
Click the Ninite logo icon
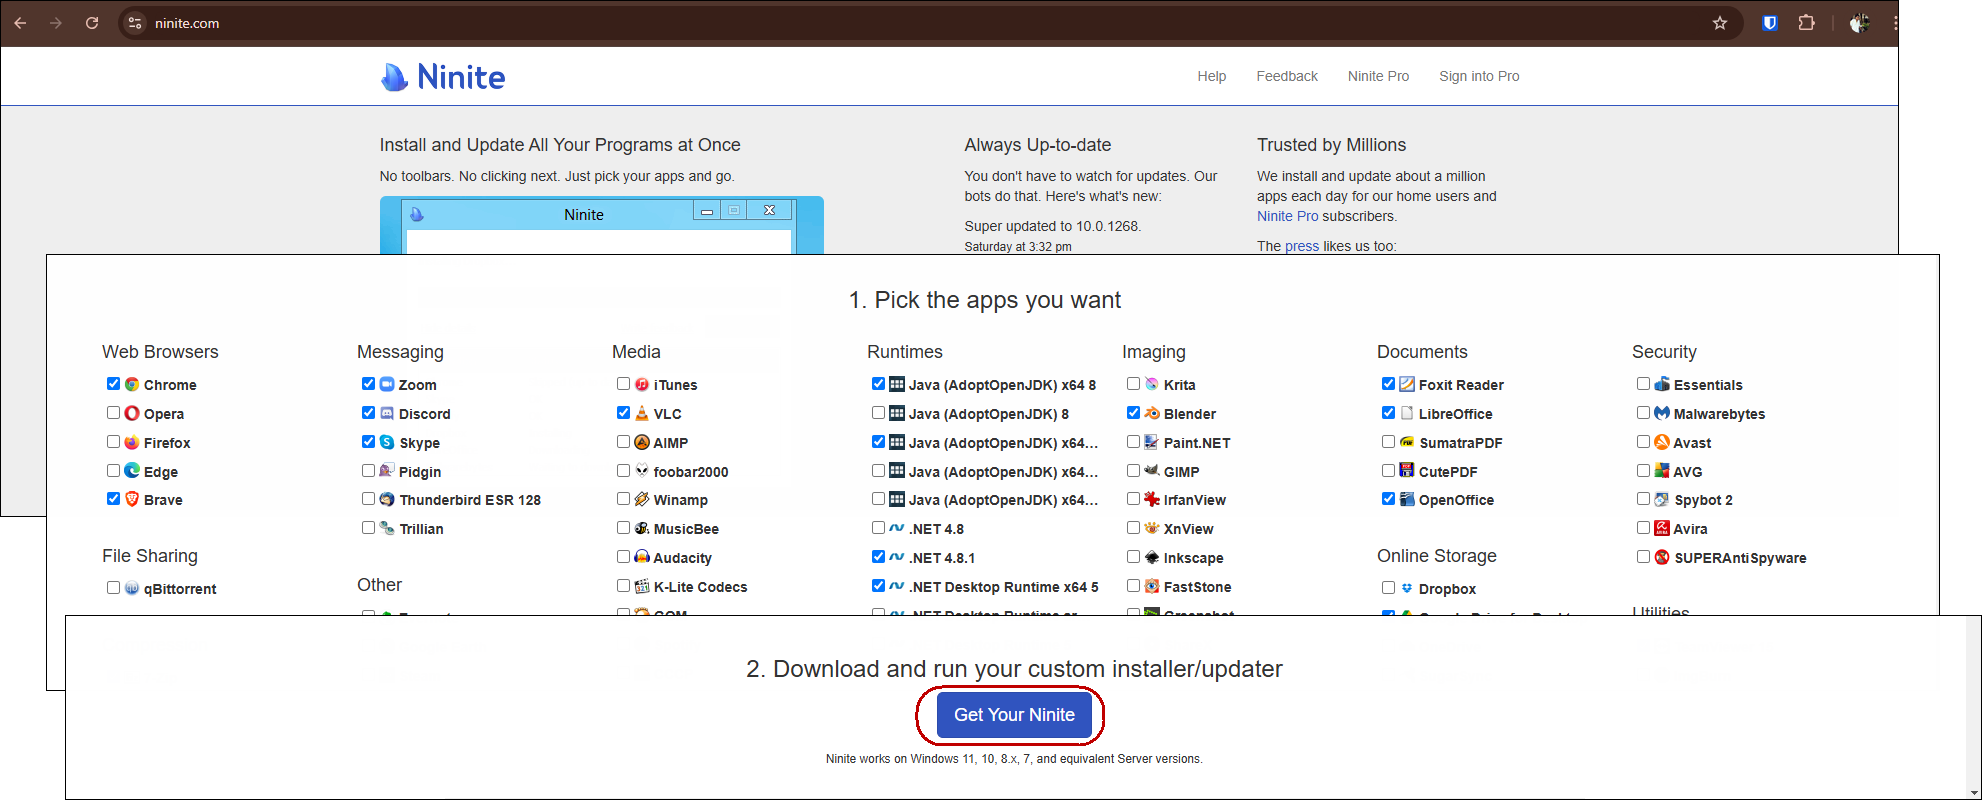point(395,77)
